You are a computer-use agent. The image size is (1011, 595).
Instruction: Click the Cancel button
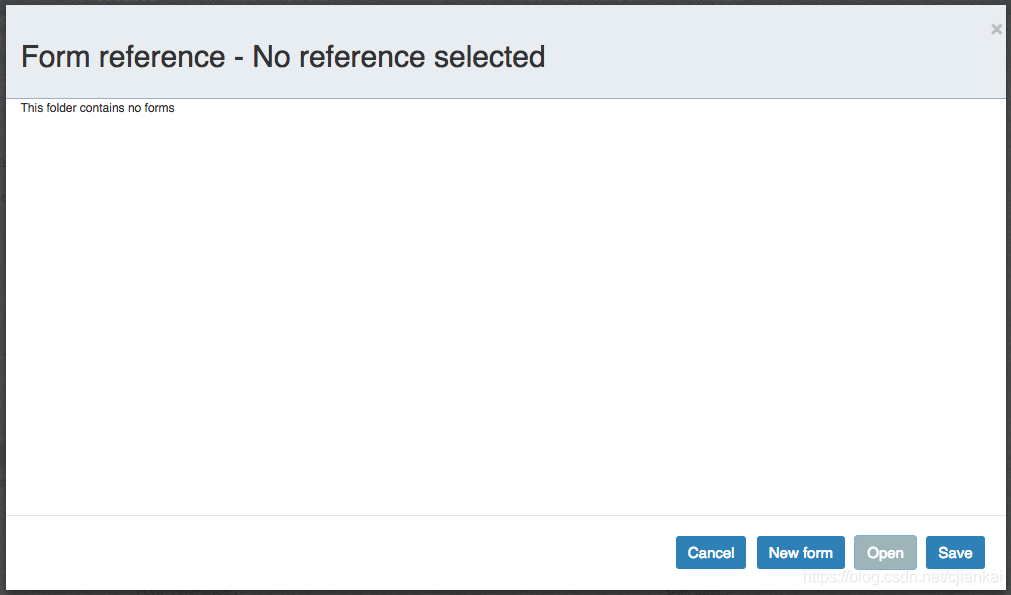tap(711, 553)
